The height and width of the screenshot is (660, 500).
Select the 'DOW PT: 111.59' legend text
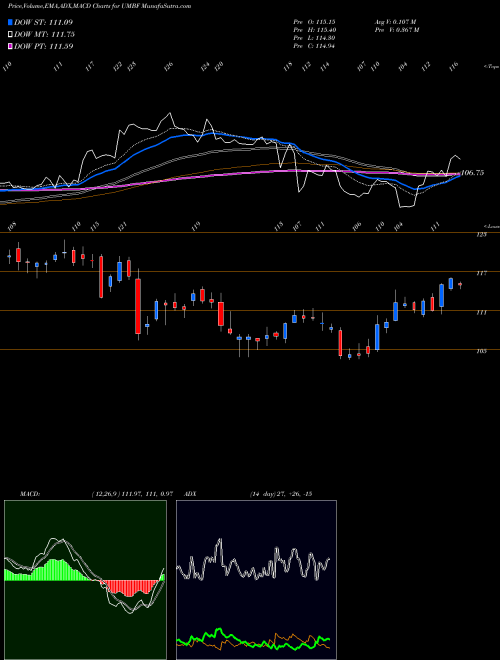click(44, 46)
